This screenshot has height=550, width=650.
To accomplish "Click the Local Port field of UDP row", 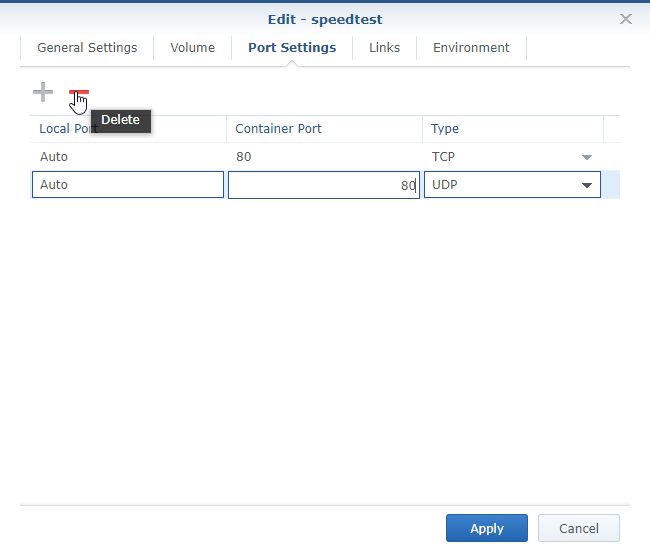I will (128, 185).
